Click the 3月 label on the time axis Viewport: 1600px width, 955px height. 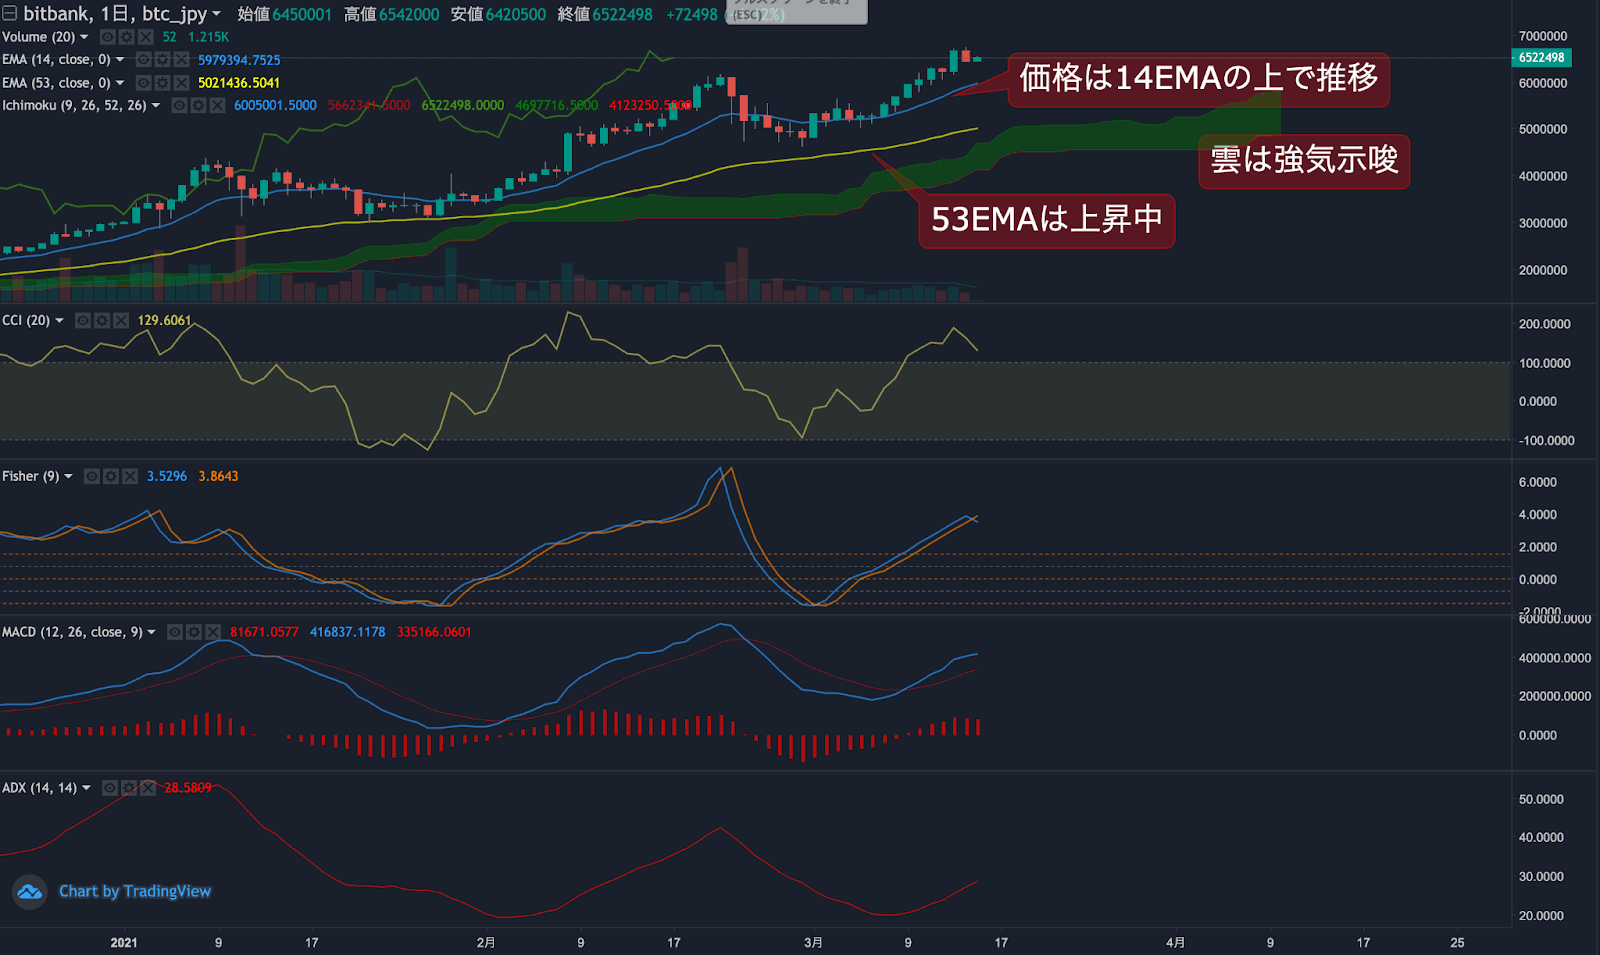coord(814,942)
